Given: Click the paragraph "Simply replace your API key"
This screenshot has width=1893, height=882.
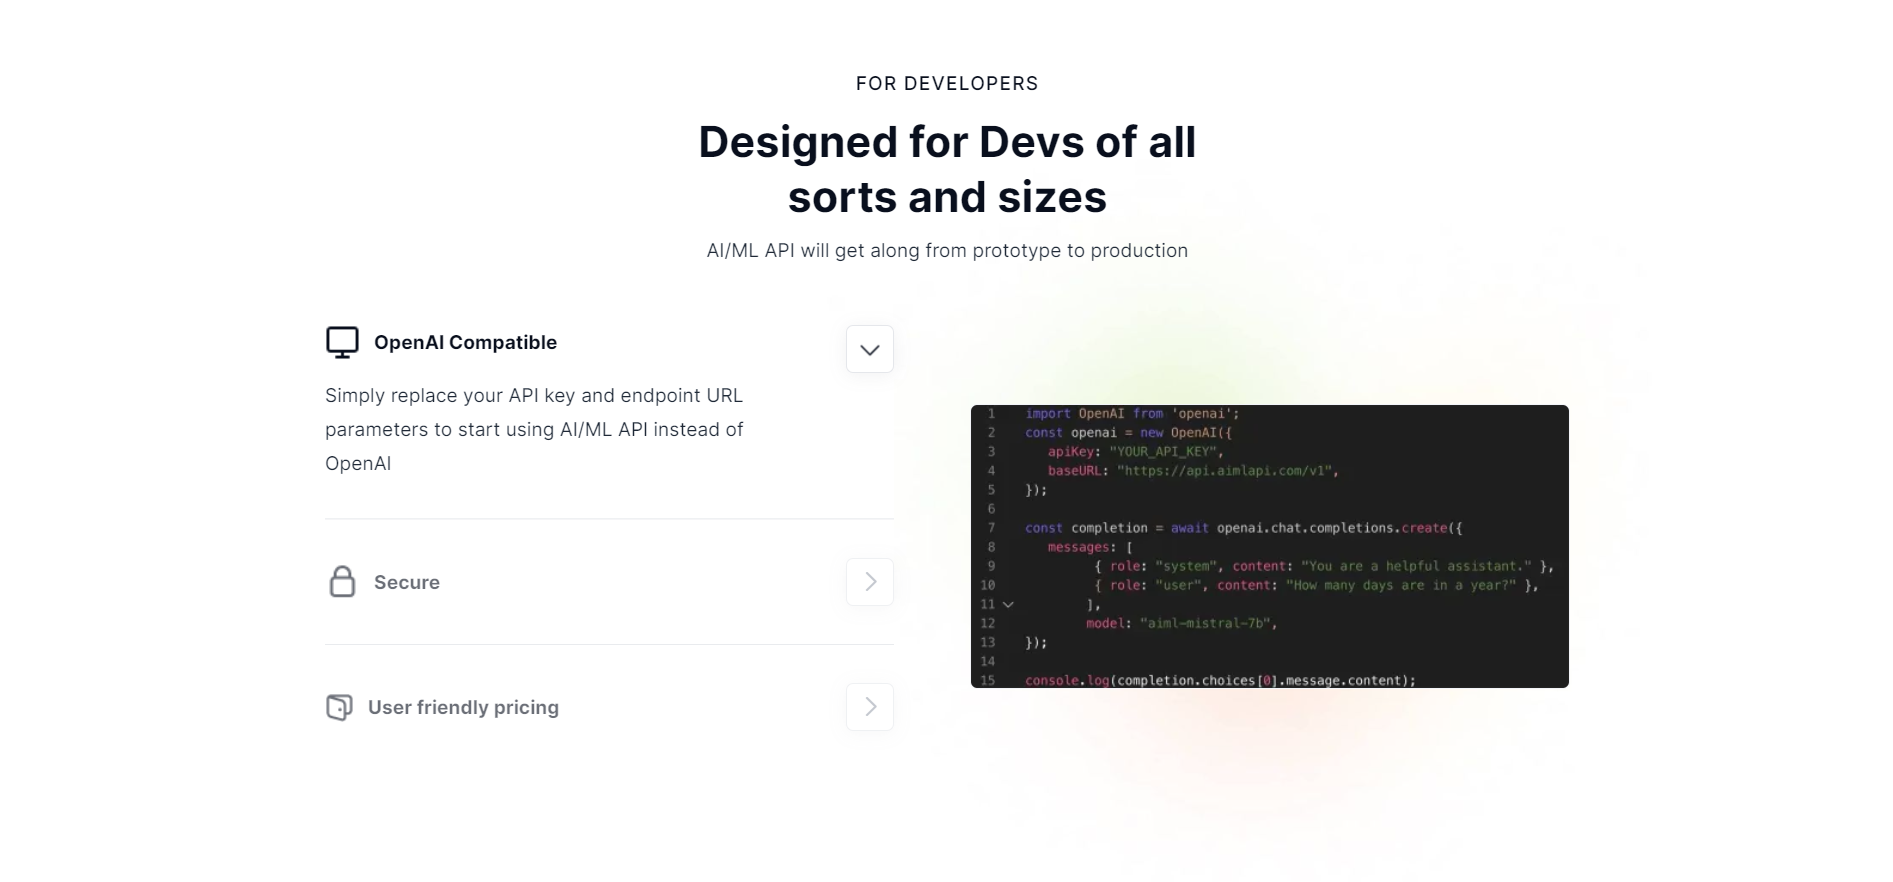Looking at the screenshot, I should (534, 429).
